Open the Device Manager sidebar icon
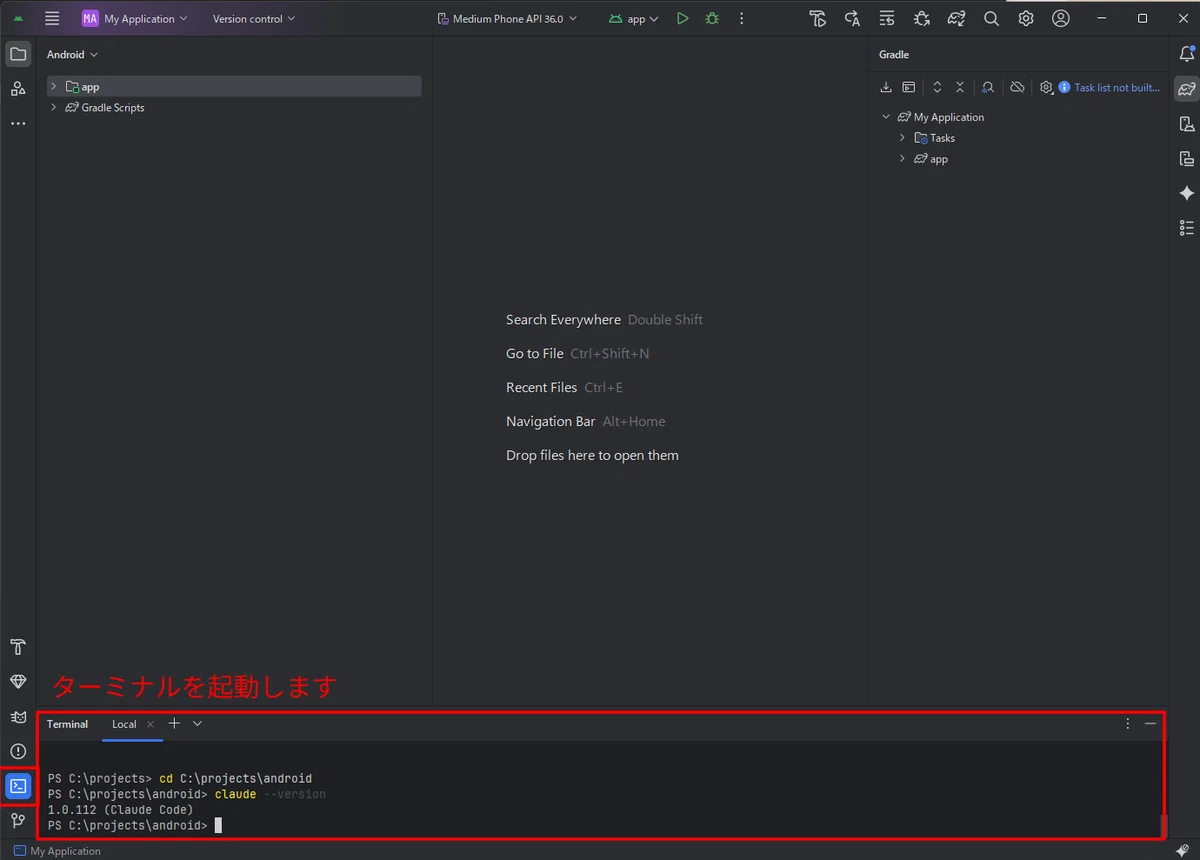 [x=1187, y=124]
